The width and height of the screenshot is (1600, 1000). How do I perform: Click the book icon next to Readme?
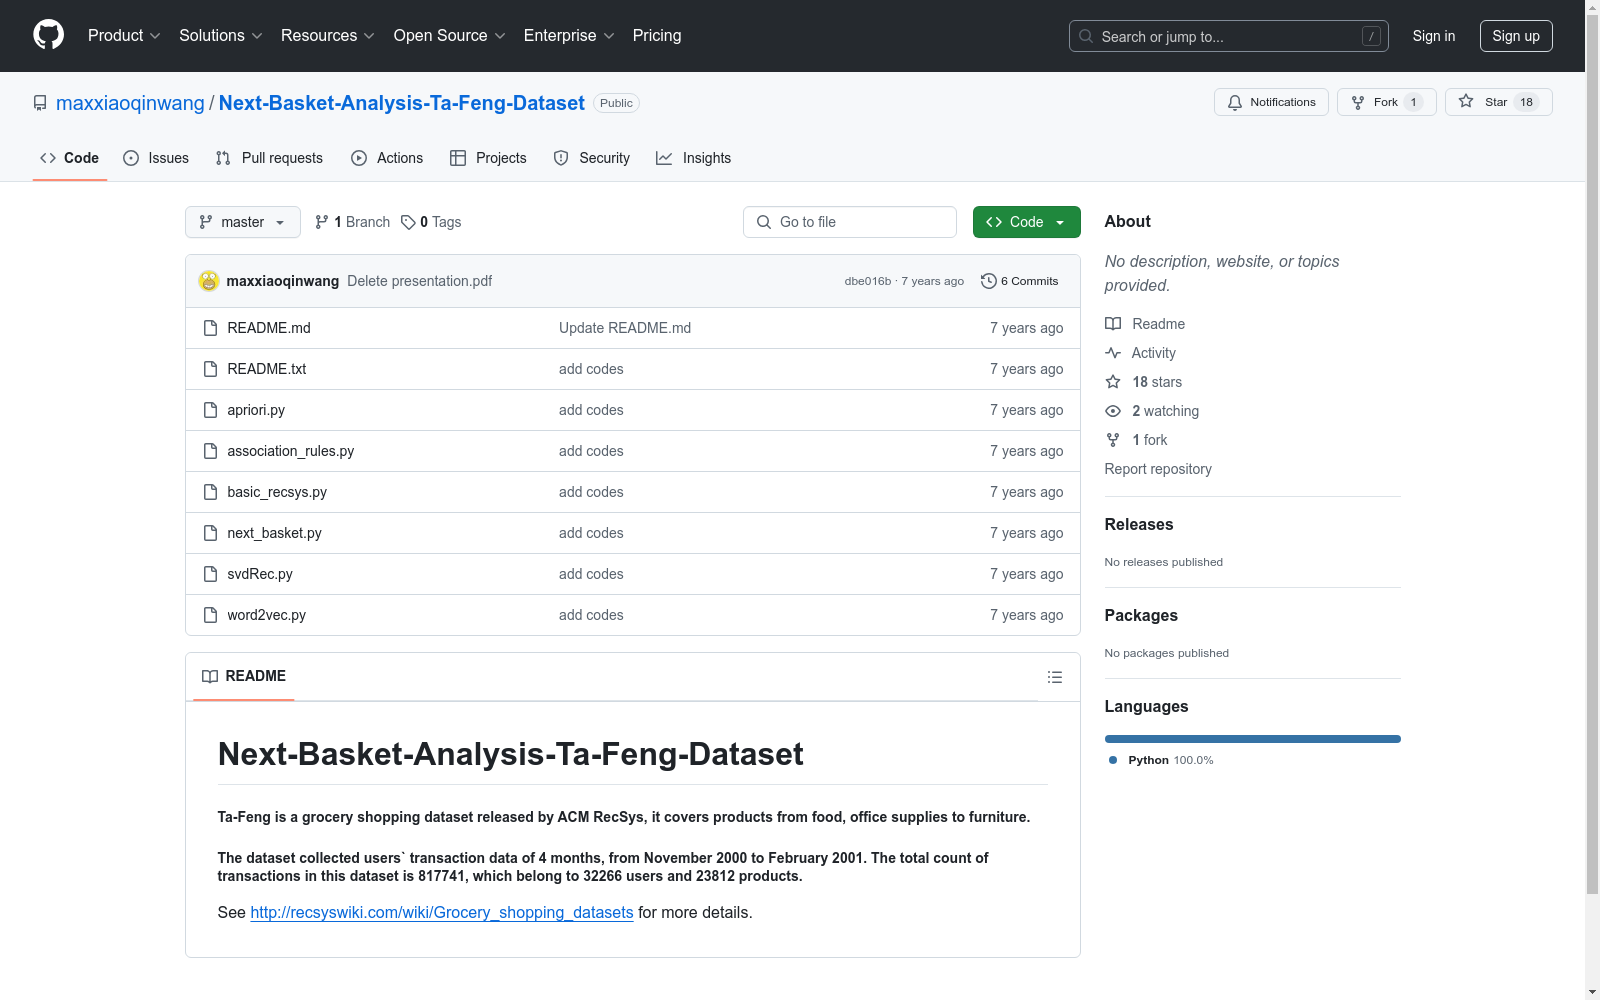point(1113,324)
